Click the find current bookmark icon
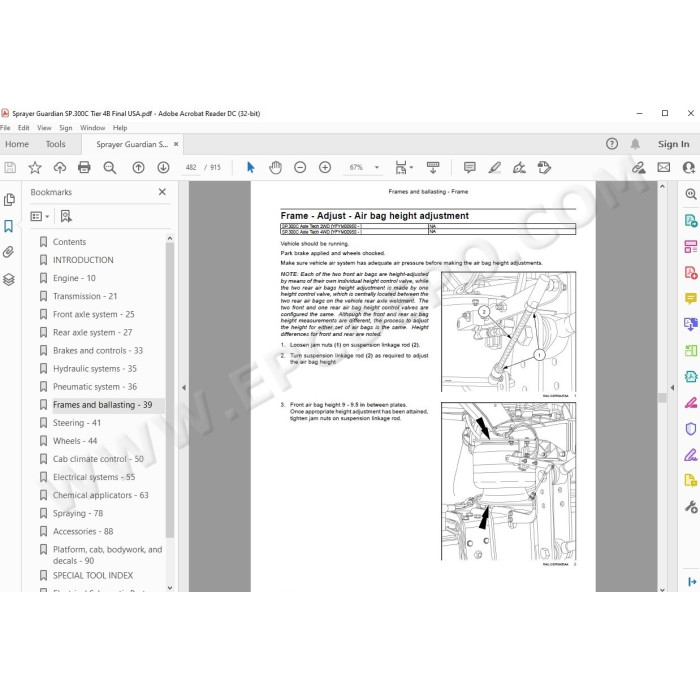This screenshot has height=700, width=700. (66, 217)
